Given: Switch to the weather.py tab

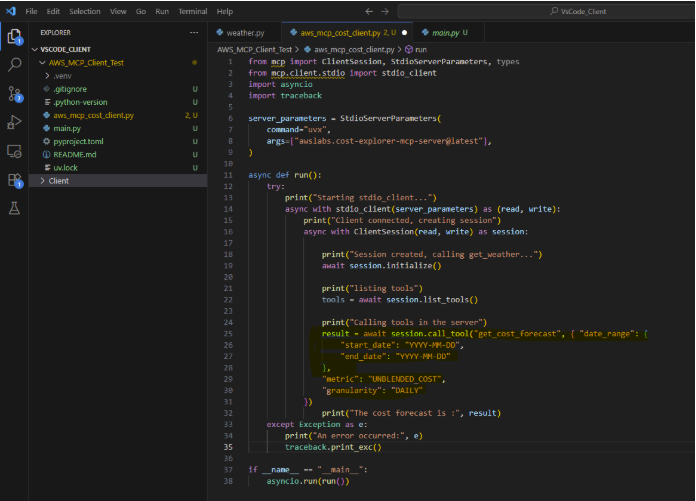Looking at the screenshot, I should 245,32.
